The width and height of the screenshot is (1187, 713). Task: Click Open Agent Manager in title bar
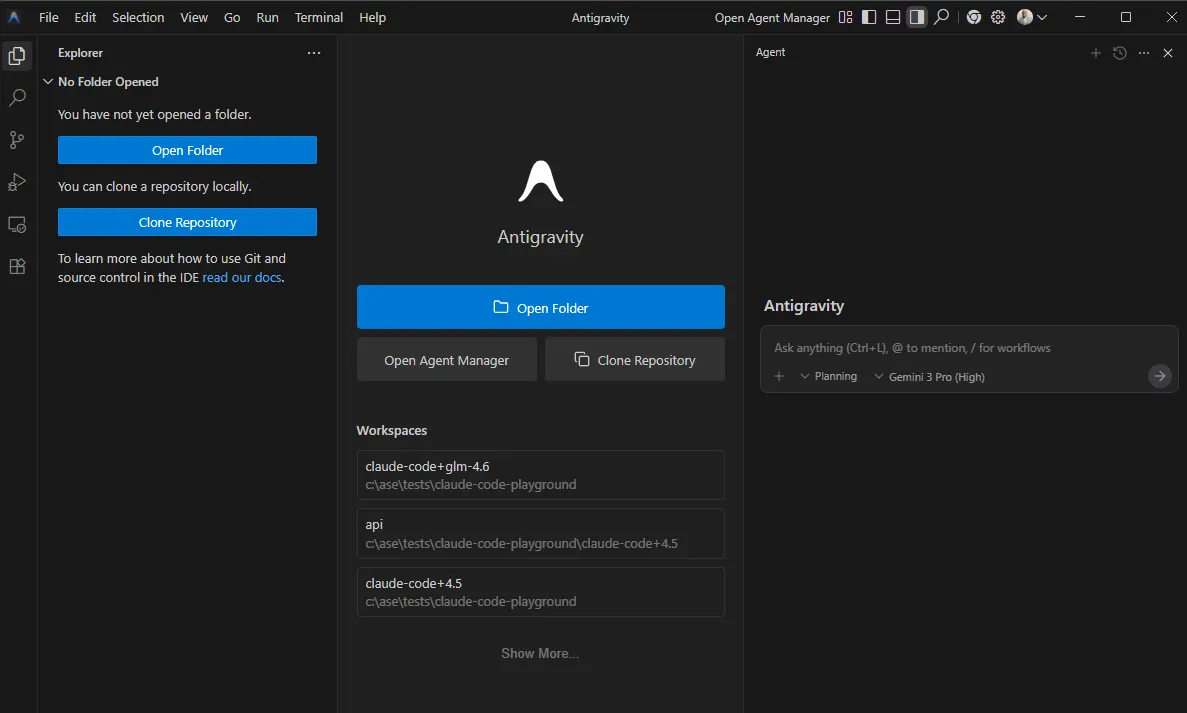[x=772, y=17]
